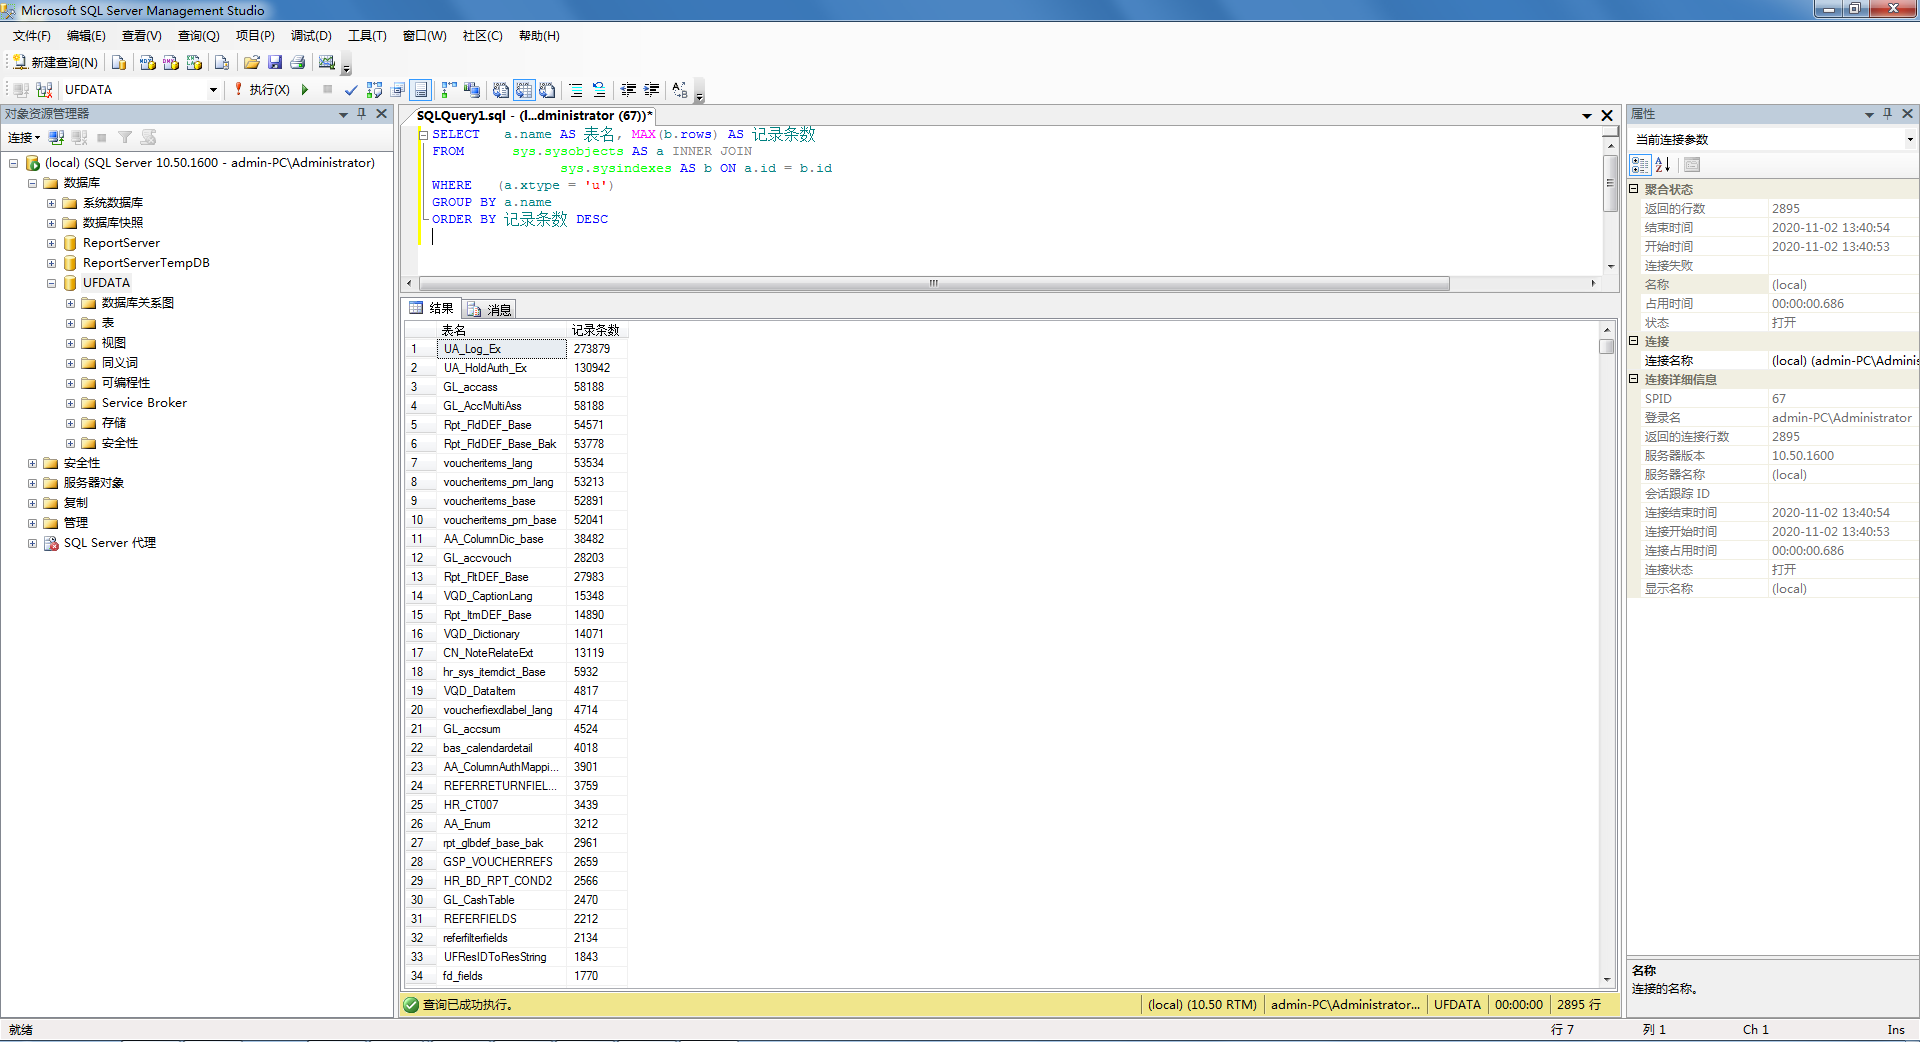Click the query editor horizontal scrollbar
Image resolution: width=1920 pixels, height=1042 pixels.
tap(932, 284)
